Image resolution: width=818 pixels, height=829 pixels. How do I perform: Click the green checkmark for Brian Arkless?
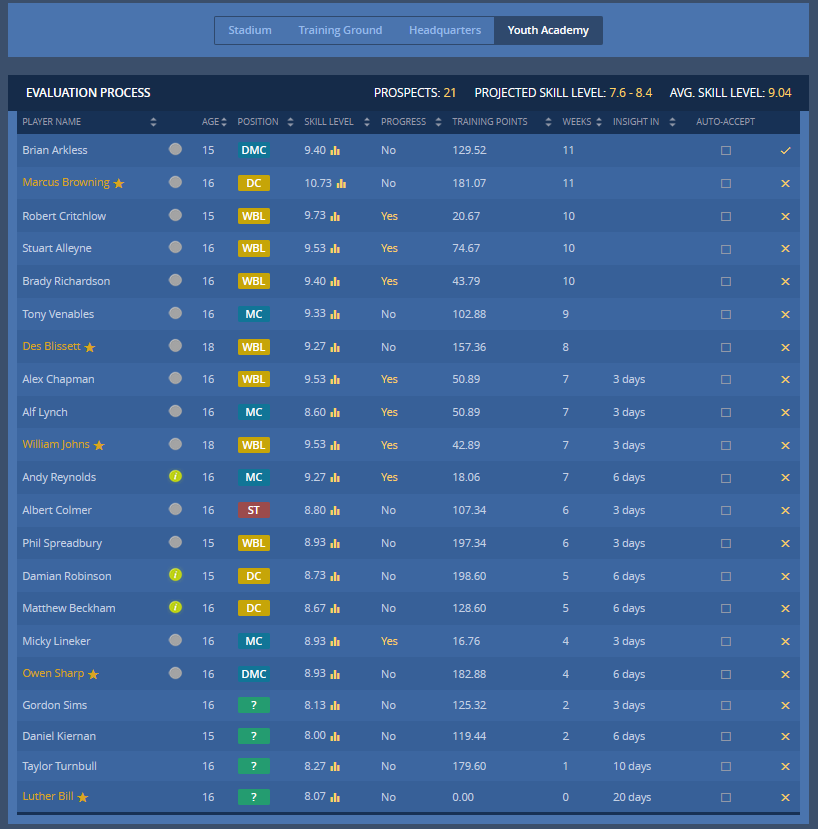pyautogui.click(x=785, y=150)
